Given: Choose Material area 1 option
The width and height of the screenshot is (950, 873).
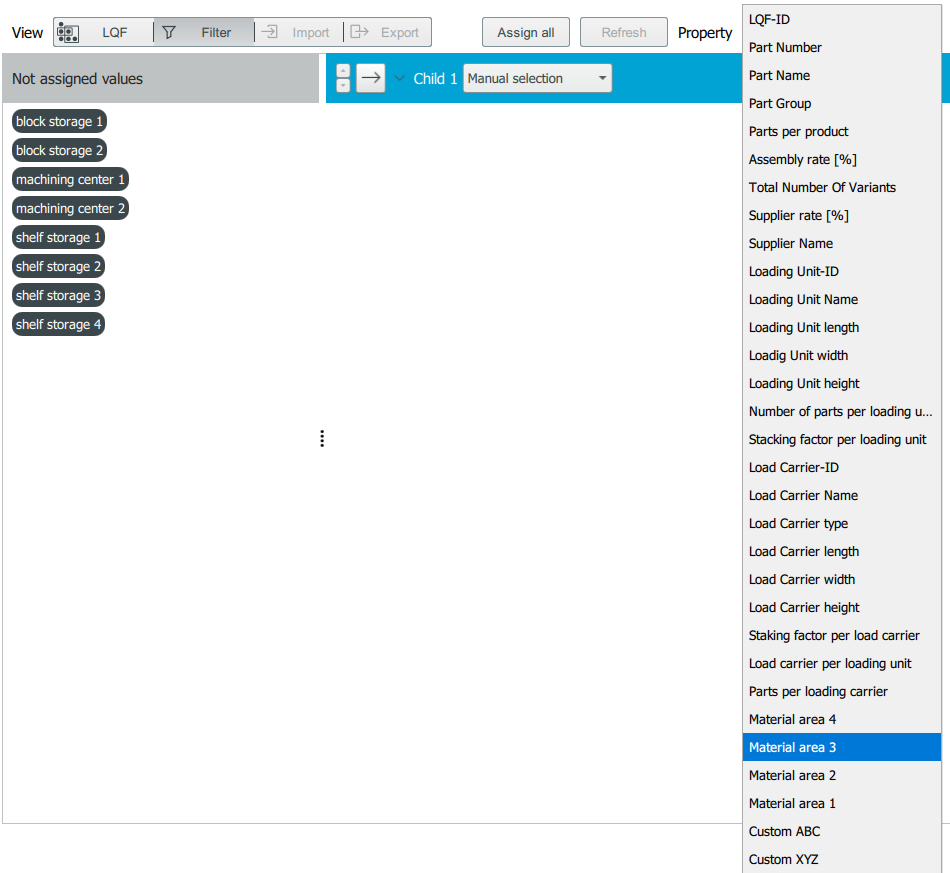Looking at the screenshot, I should point(842,803).
